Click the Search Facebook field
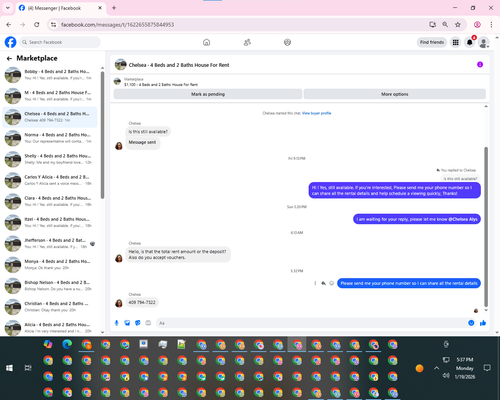This screenshot has height=400, width=500. click(x=60, y=42)
